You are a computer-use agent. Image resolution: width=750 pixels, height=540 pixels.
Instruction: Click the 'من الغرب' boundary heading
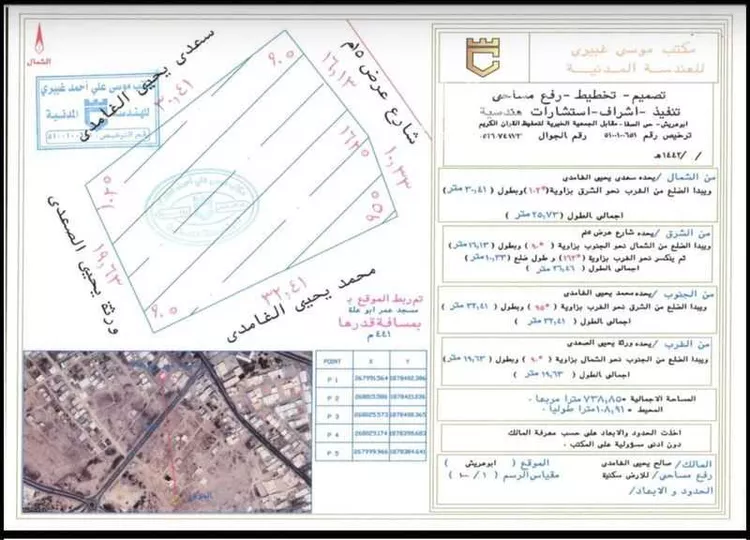(685, 344)
